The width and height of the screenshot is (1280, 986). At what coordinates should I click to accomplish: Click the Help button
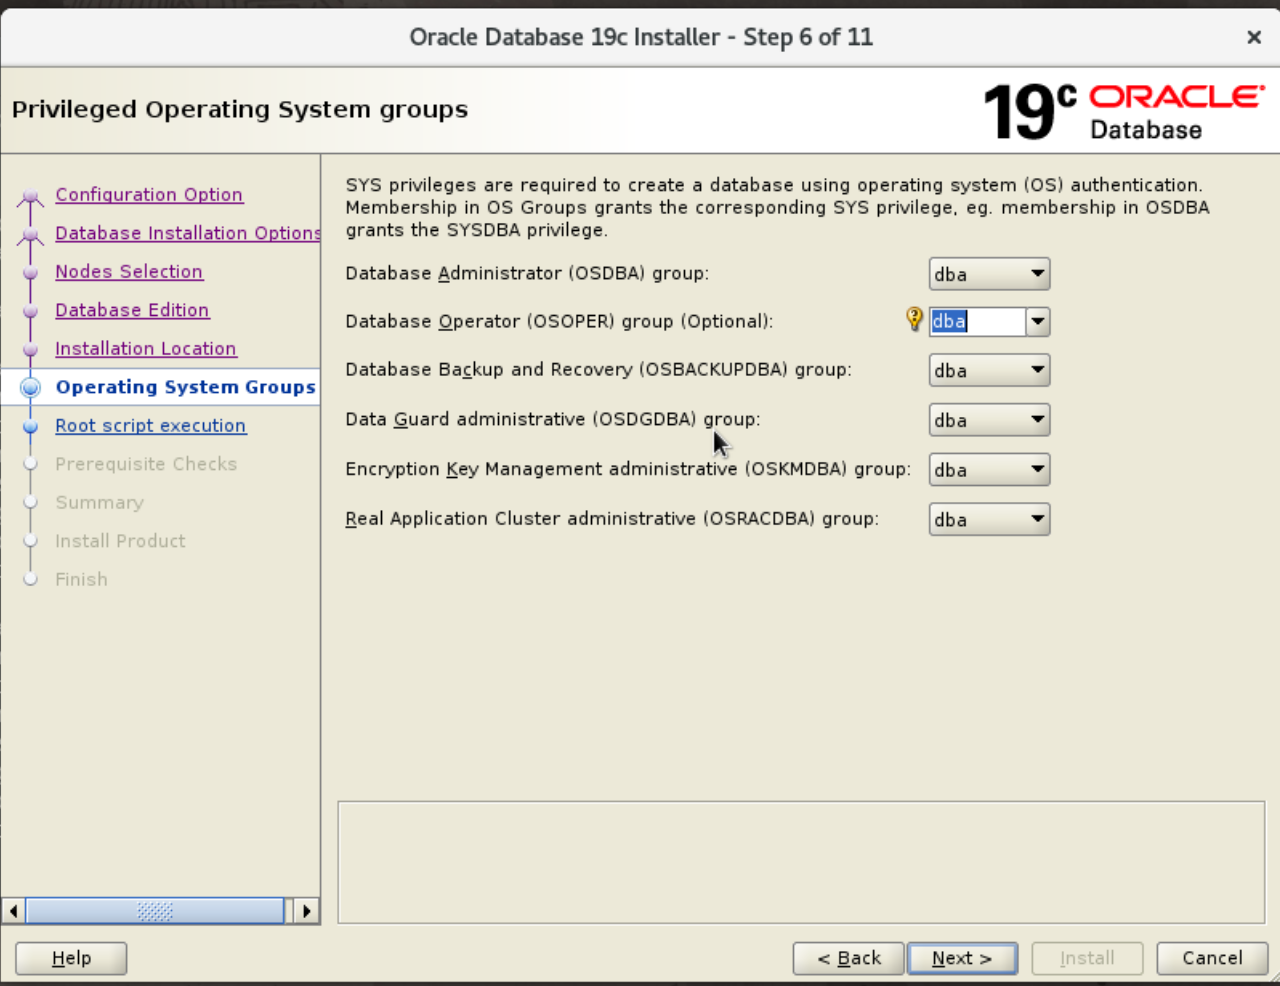[x=71, y=958]
